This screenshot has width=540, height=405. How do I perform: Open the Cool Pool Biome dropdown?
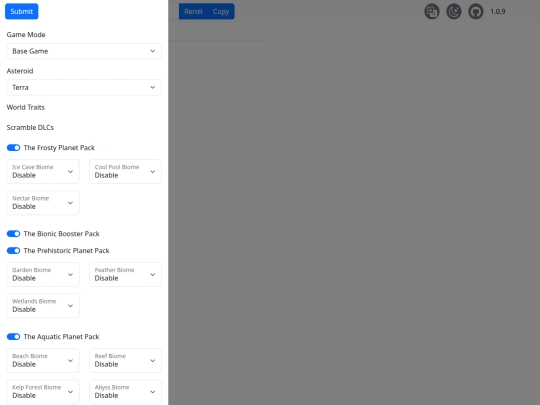pos(125,172)
